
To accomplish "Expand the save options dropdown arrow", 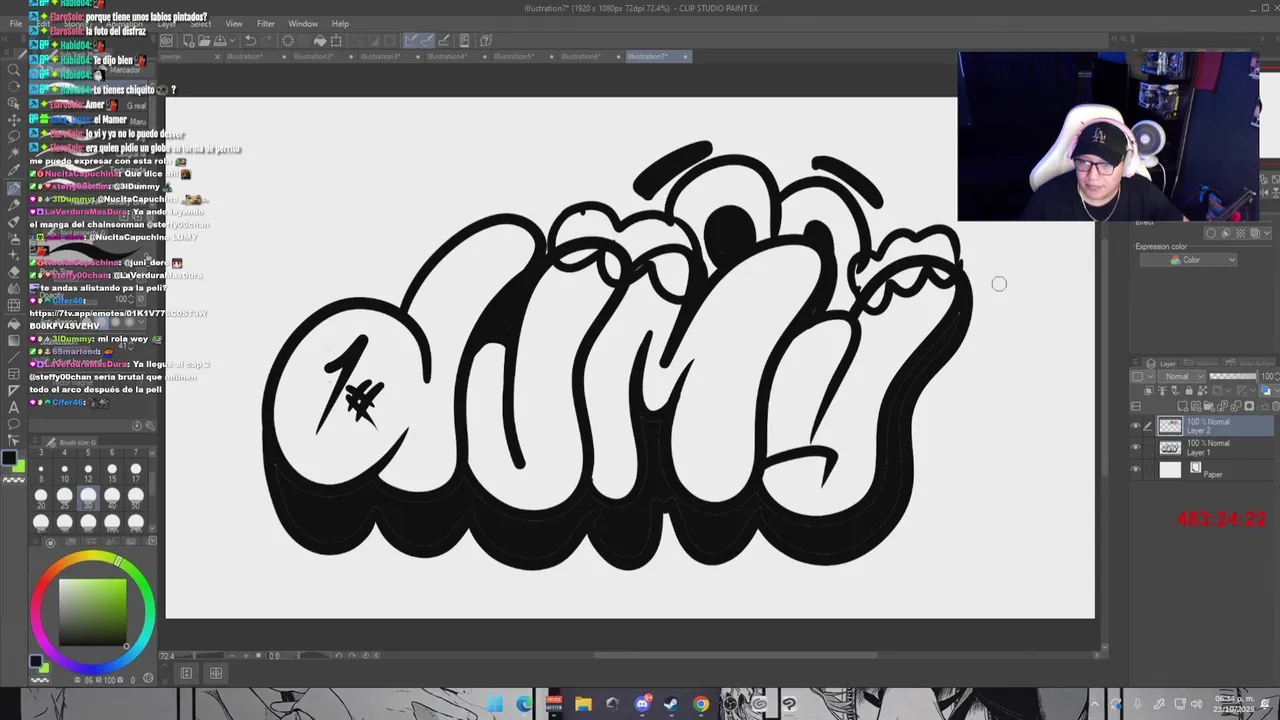I will pos(233,40).
